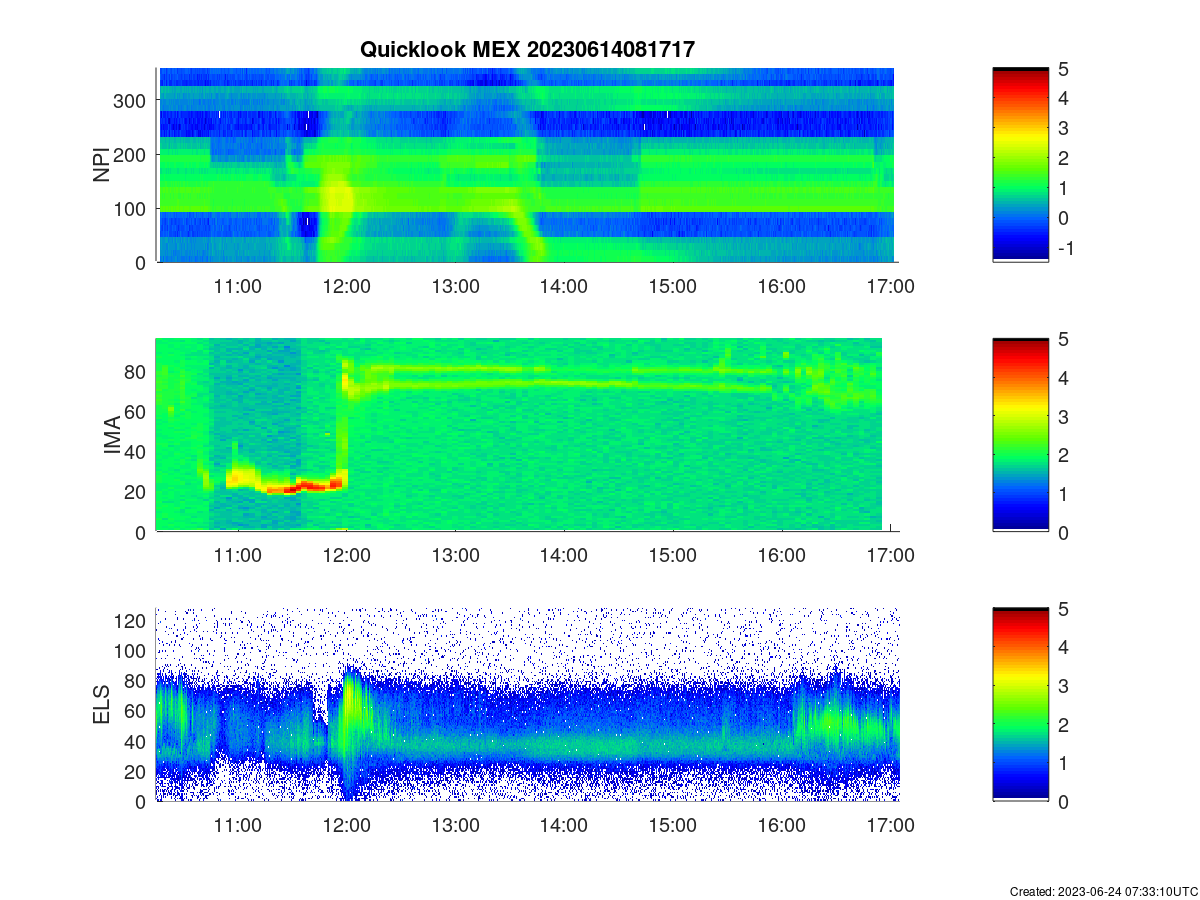Select the NPI panel colorbar
Screen dimensions: 1200x900
[1020, 165]
